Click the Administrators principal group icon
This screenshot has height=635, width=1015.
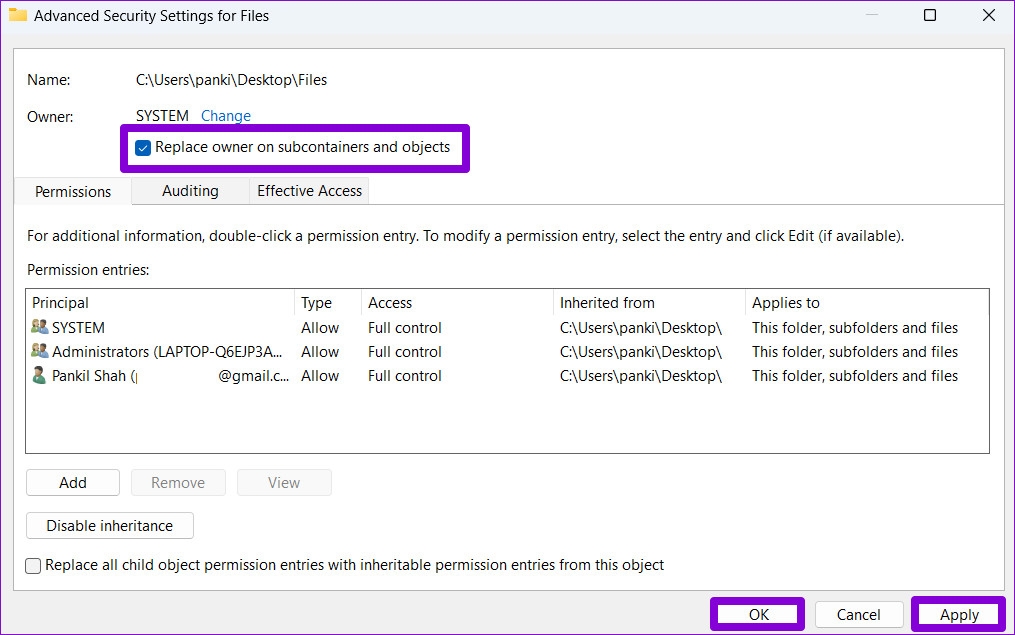[x=39, y=351]
